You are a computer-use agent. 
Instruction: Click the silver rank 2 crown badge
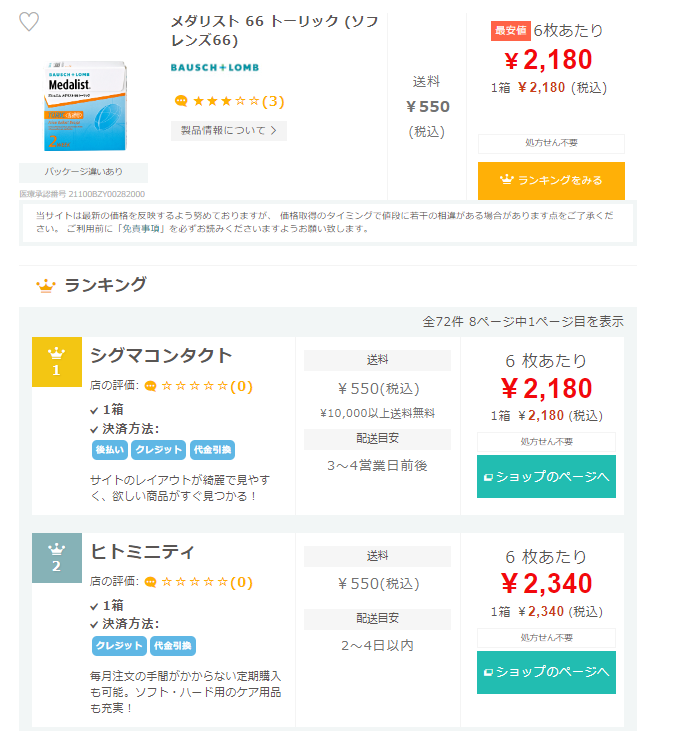tap(57, 557)
